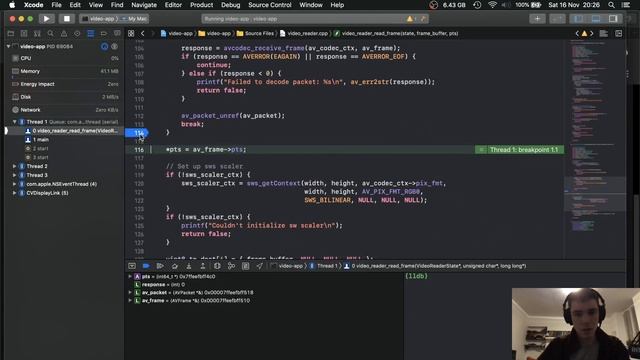Toggle the Inspectors panel visibility button
This screenshot has width=640, height=360.
613,19
